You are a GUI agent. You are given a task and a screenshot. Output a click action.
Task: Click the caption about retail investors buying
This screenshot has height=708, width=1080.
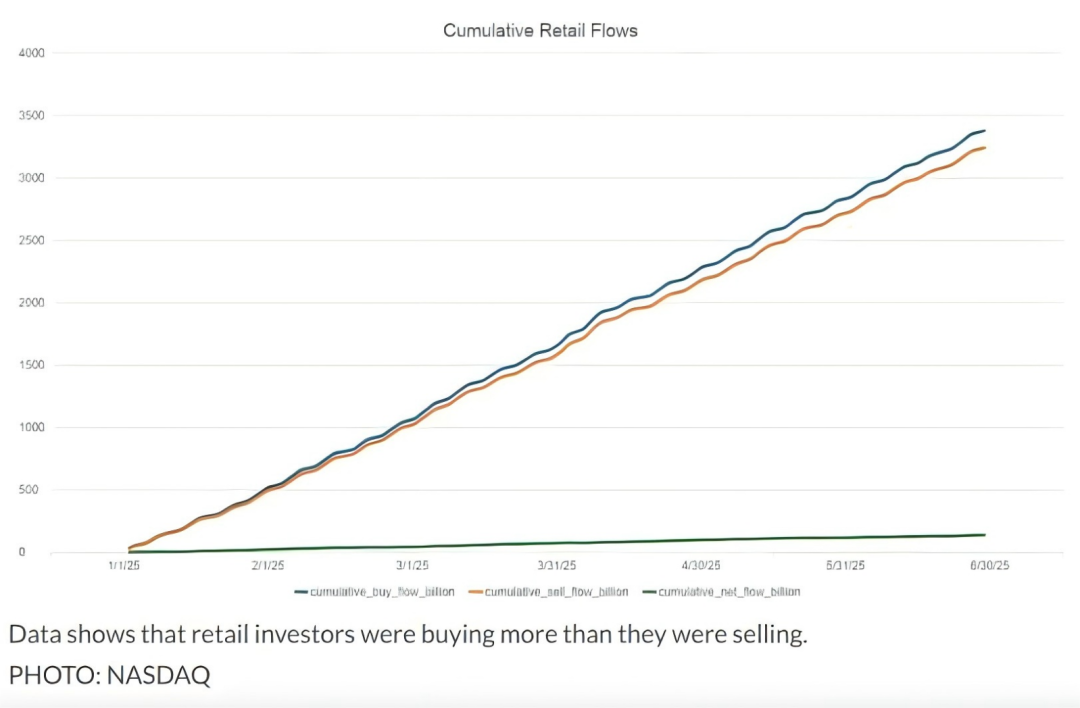408,634
